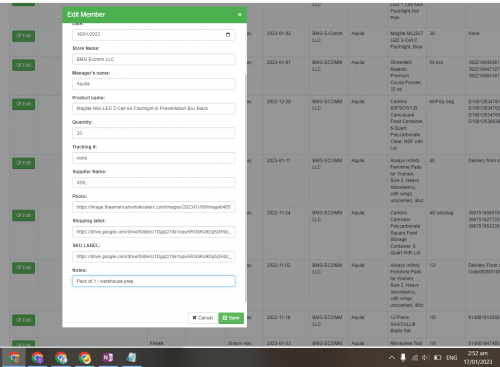Click fourth Chrome profile icon in taskbar
Screen dimensions: 500x367
click(85, 358)
